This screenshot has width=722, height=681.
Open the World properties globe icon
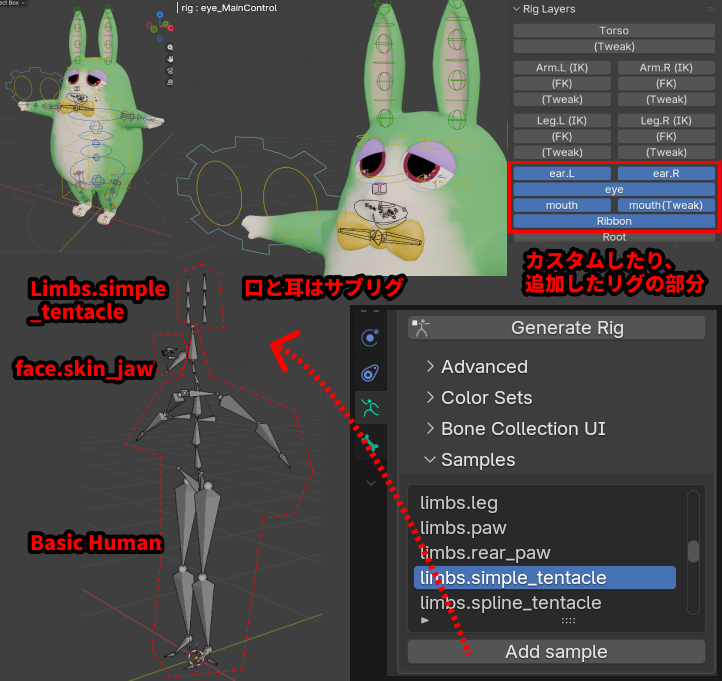(x=369, y=336)
